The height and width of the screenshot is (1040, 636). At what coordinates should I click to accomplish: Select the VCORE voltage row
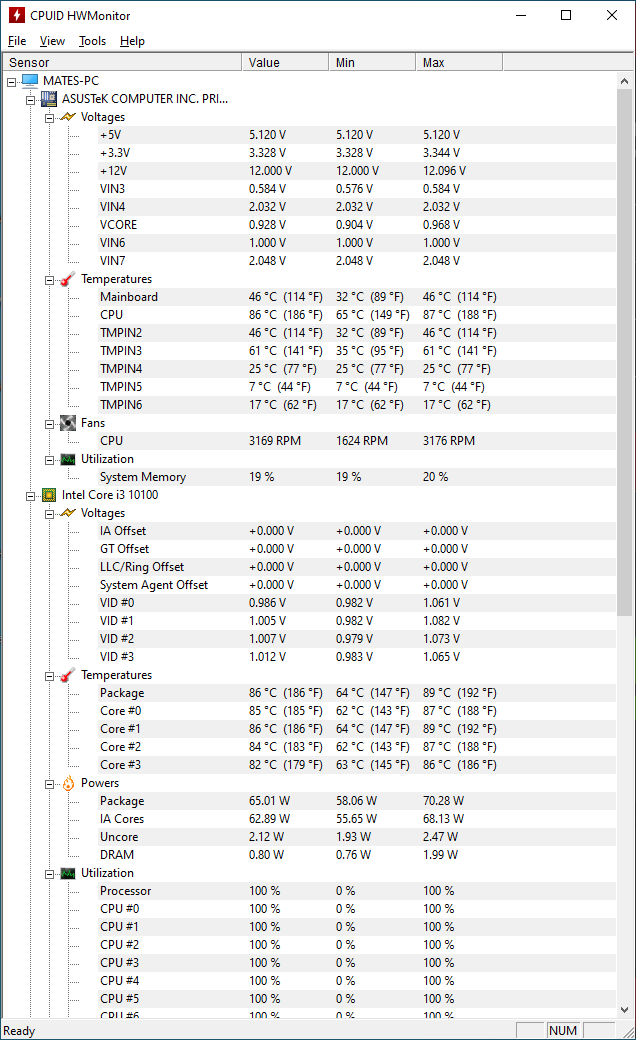click(119, 225)
